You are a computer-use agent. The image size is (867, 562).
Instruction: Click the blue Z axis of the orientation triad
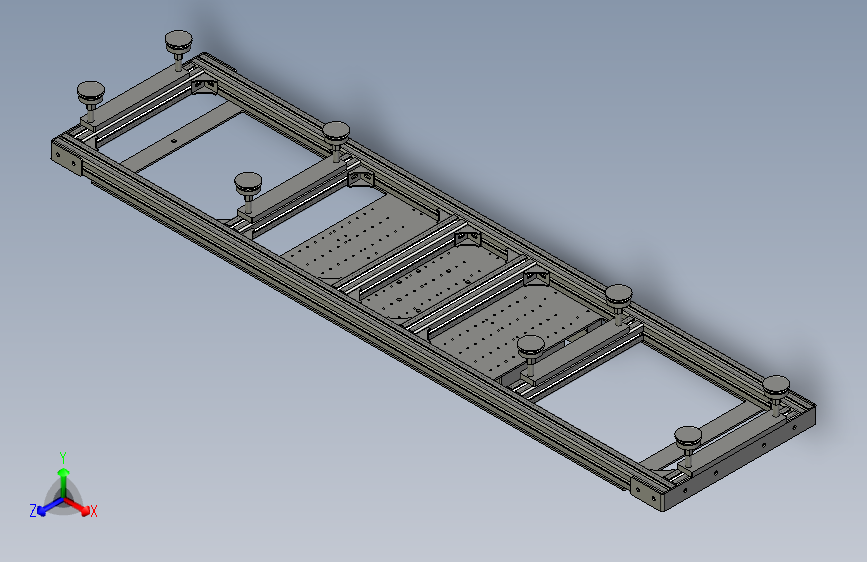(x=50, y=506)
